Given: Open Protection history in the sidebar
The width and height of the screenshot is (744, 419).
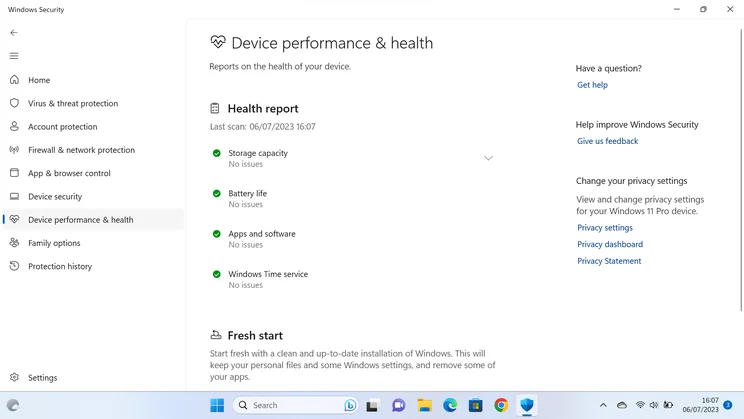Looking at the screenshot, I should click(93, 266).
